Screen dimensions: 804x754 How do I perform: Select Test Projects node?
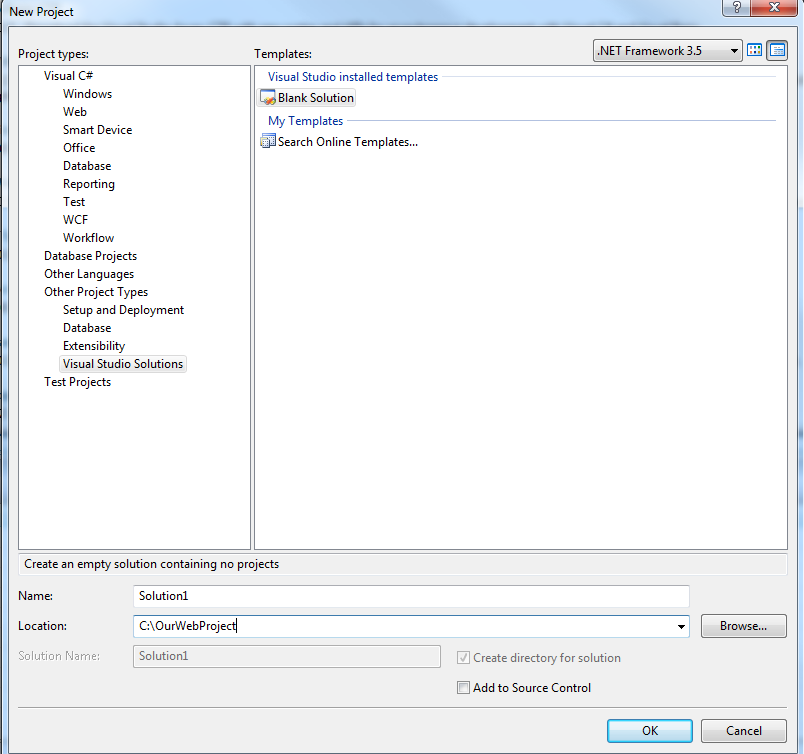pyautogui.click(x=77, y=382)
